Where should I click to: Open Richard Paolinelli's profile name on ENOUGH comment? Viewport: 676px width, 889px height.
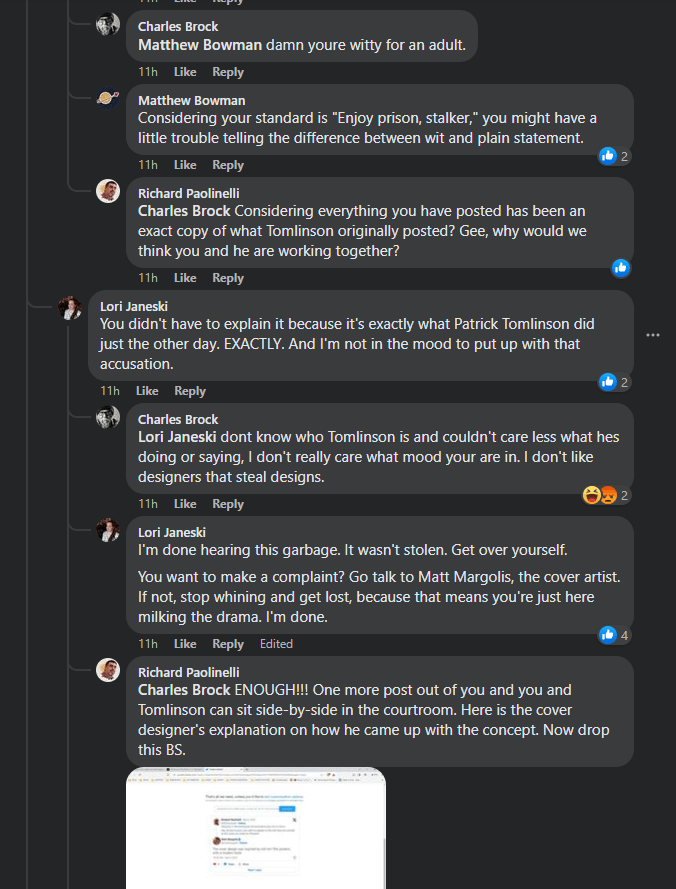(188, 672)
